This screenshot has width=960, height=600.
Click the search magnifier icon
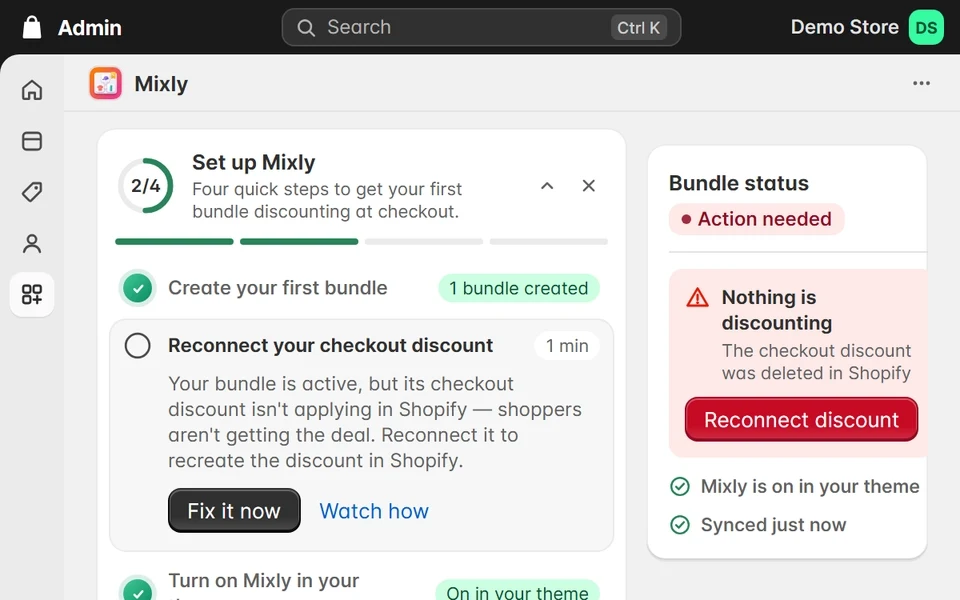click(306, 28)
